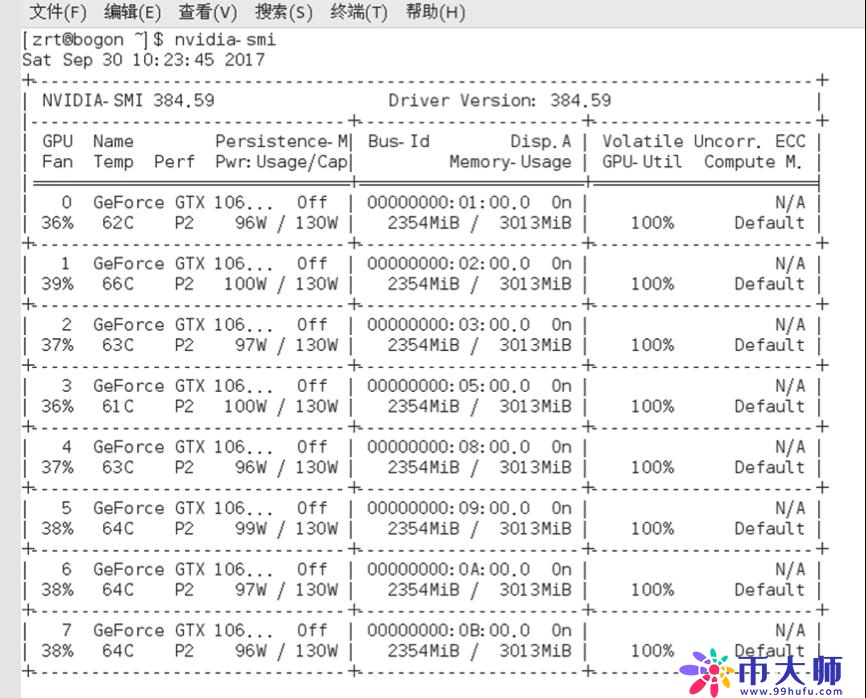
Task: Click GPU 0 persistence mode 'Off'
Action: click(x=312, y=203)
